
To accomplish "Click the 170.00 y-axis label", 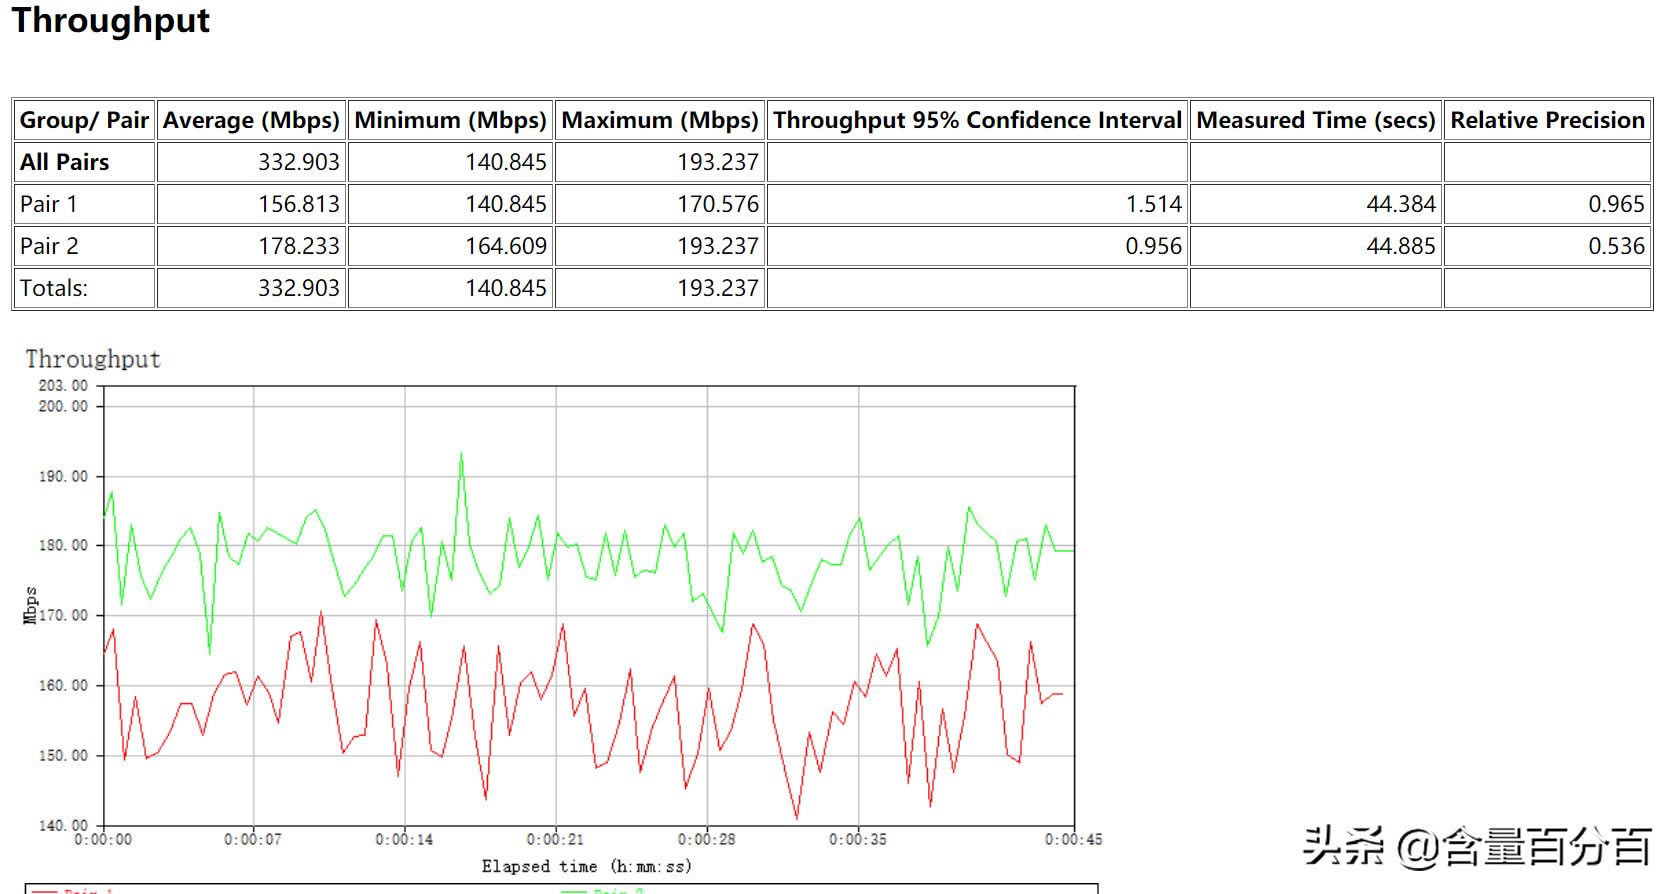I will (63, 615).
